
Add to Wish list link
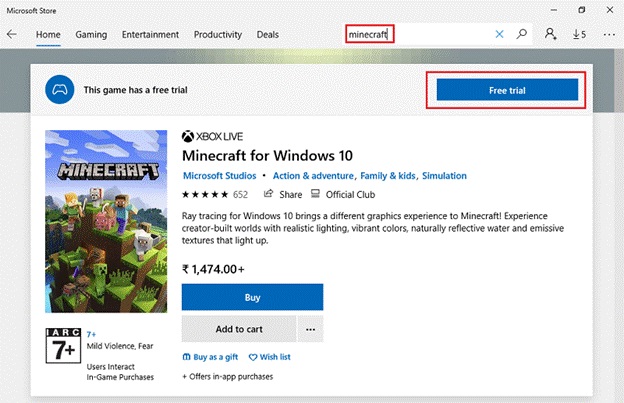pyautogui.click(x=275, y=357)
